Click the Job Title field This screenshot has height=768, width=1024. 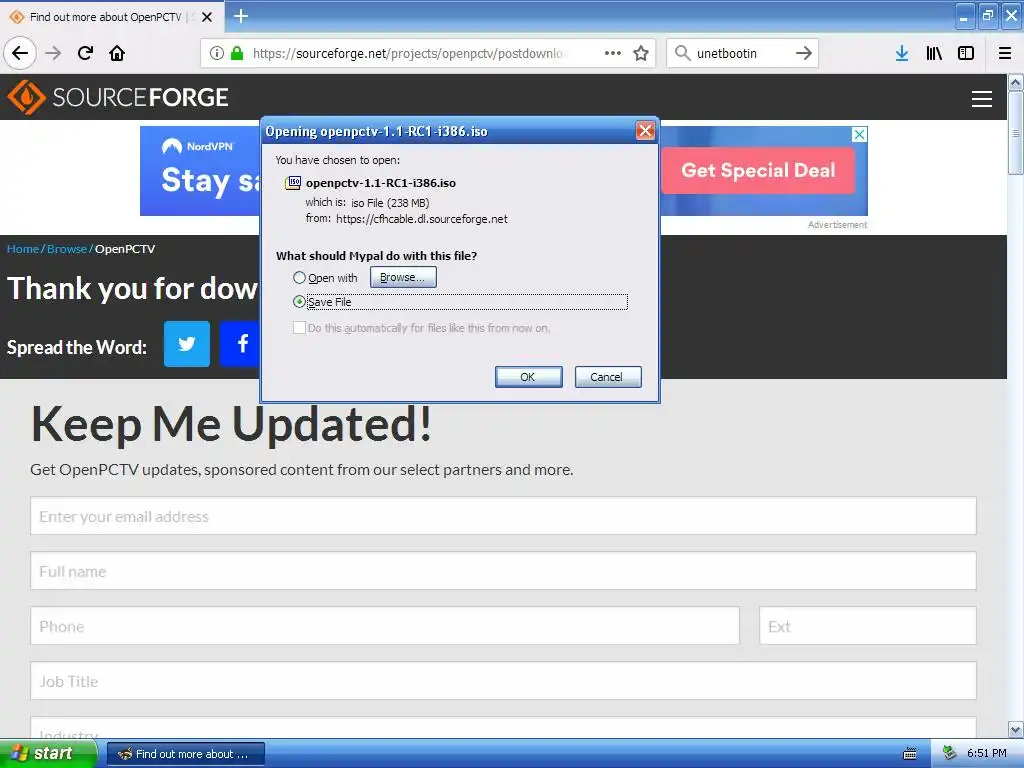tap(503, 680)
